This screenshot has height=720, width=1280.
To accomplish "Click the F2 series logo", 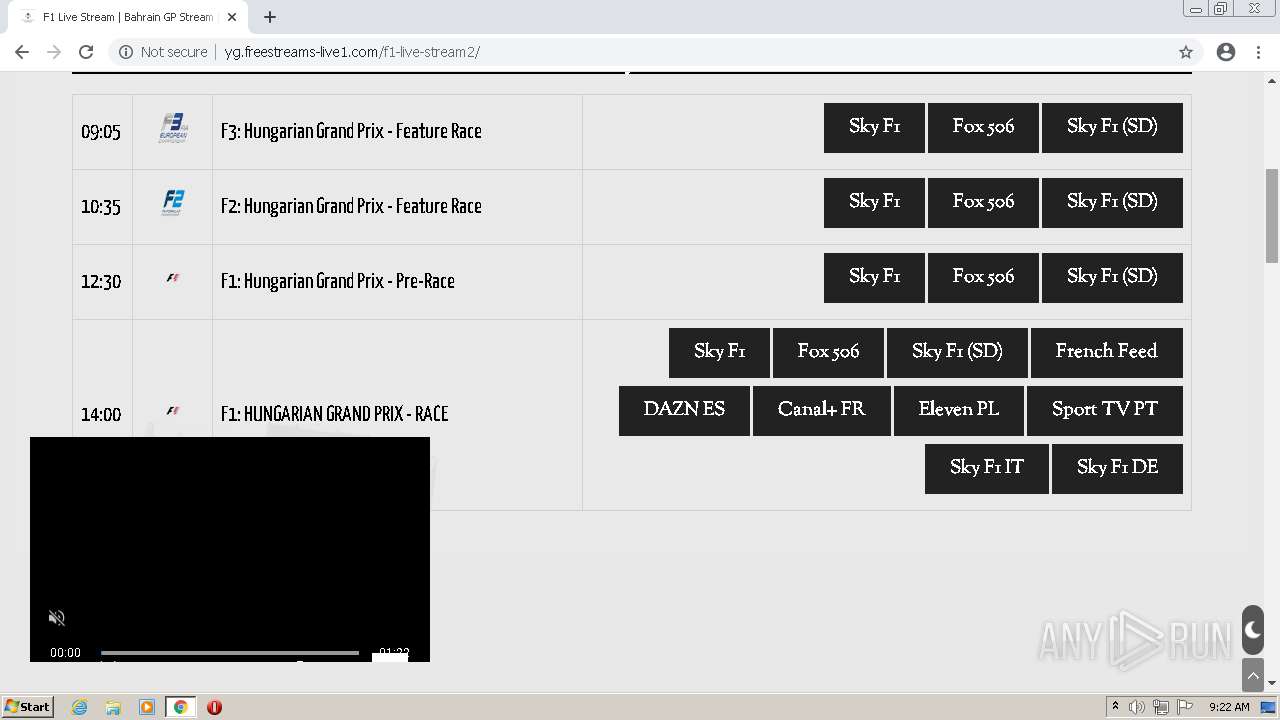I will click(x=173, y=203).
